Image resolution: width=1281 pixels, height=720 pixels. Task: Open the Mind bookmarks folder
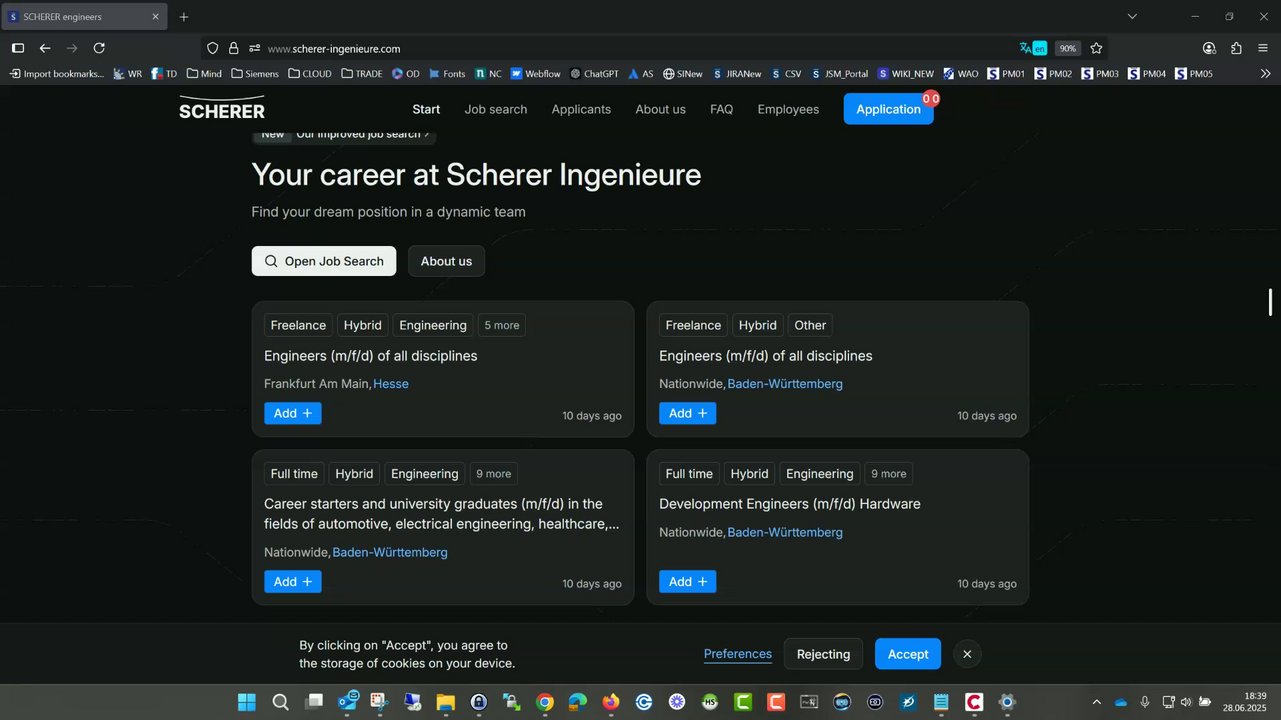(204, 74)
